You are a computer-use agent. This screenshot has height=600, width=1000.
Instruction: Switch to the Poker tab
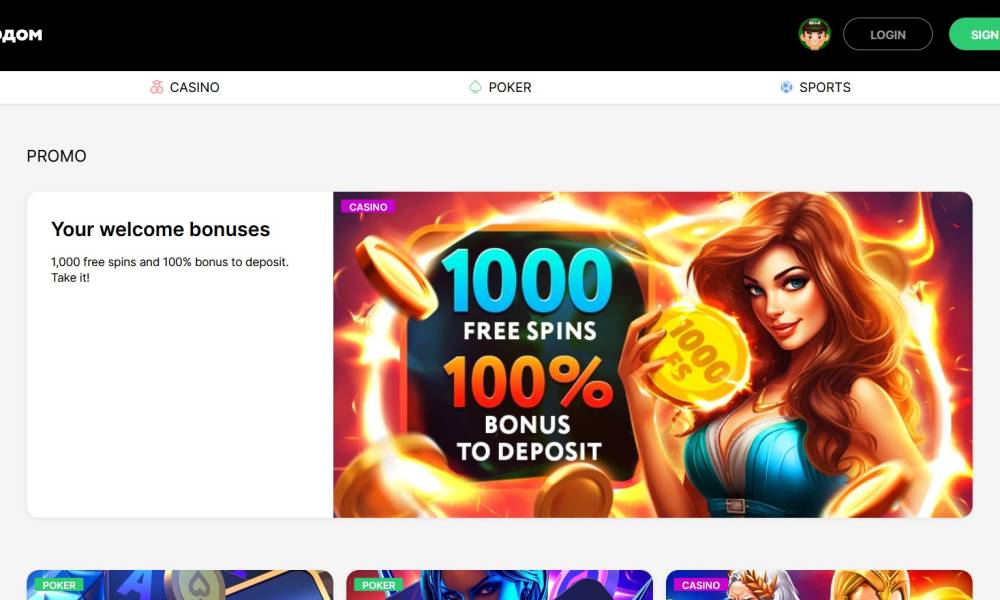(x=500, y=87)
